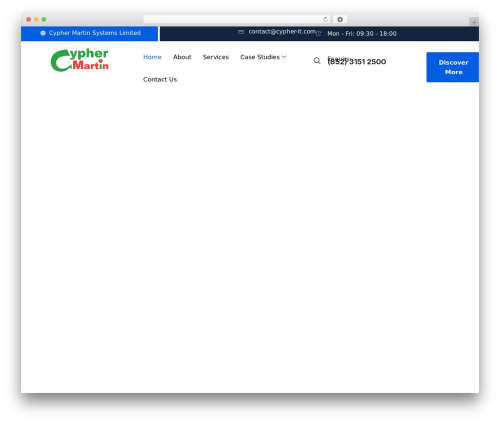Image resolution: width=500 pixels, height=423 pixels.
Task: Open the Services menu item
Action: (216, 57)
